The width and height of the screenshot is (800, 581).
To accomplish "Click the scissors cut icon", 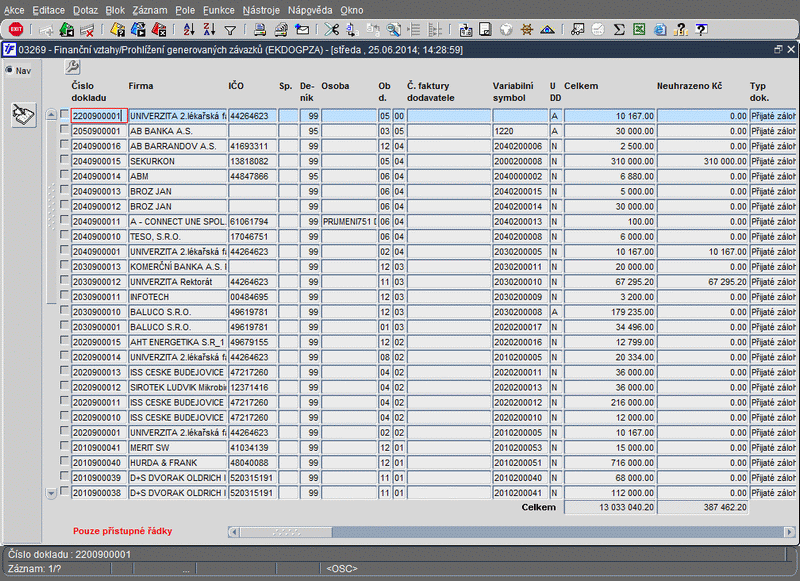I will tap(332, 29).
